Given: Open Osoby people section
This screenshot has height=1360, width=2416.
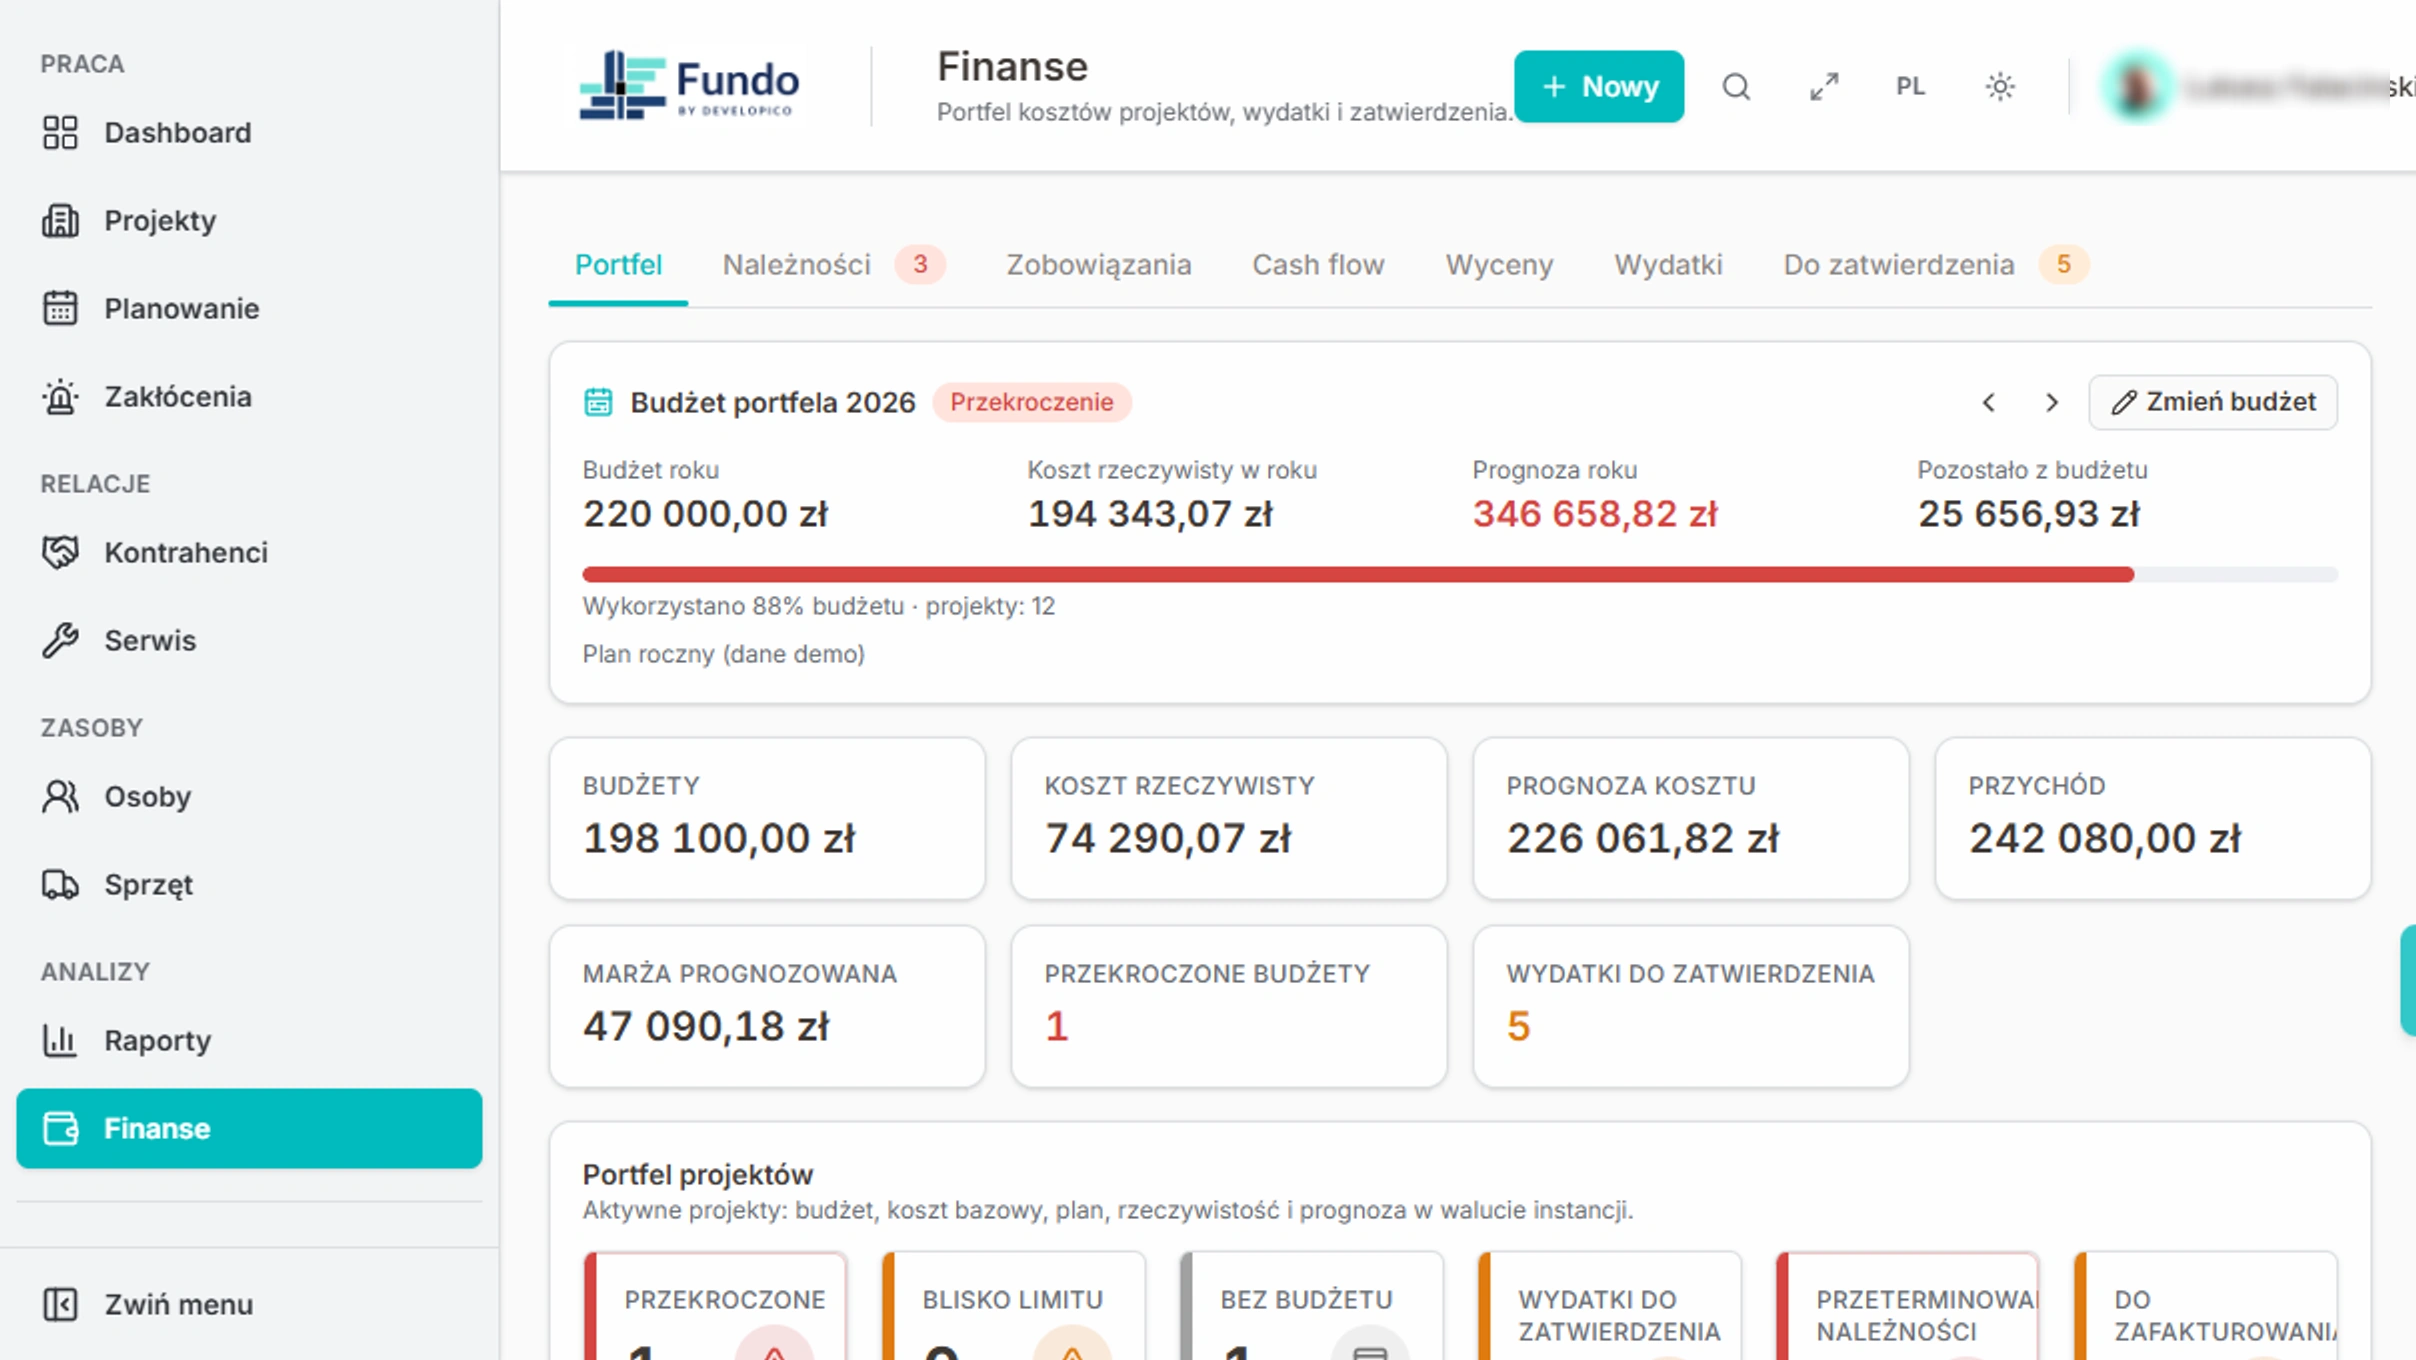Looking at the screenshot, I should 248,797.
